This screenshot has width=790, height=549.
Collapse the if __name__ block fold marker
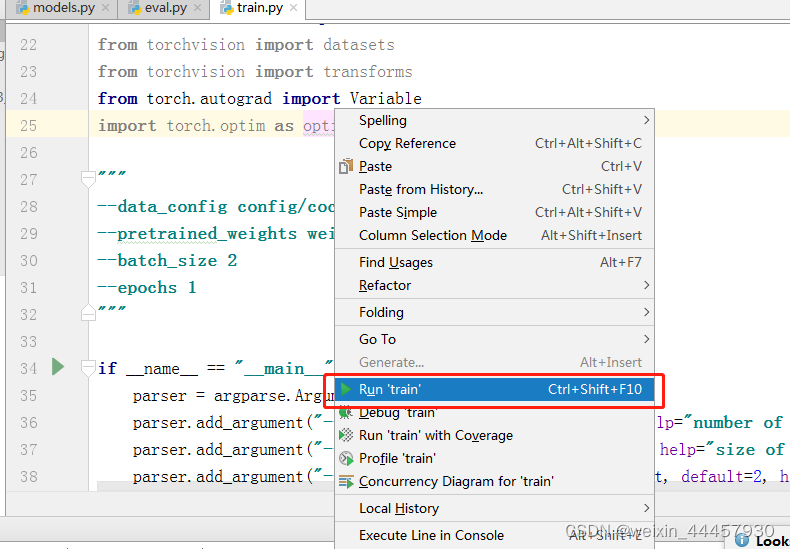click(88, 368)
